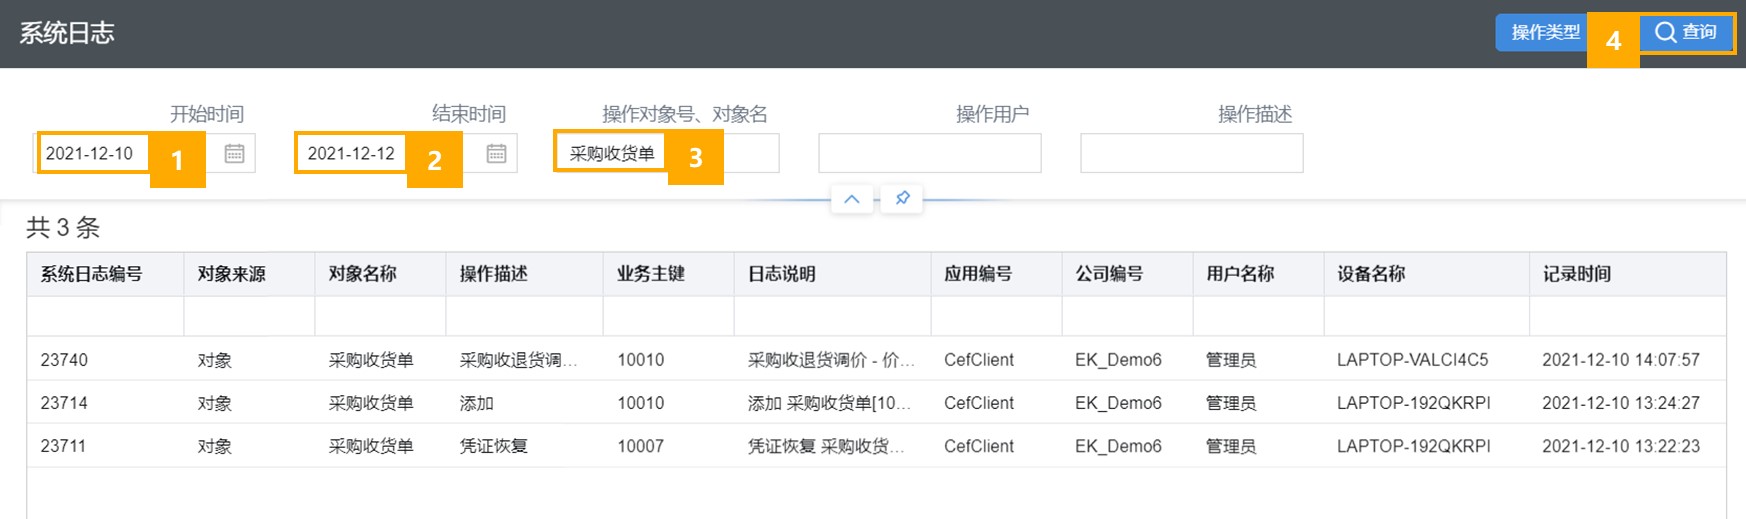The image size is (1746, 519).
Task: Click the 操作类型 button
Action: pos(1545,32)
